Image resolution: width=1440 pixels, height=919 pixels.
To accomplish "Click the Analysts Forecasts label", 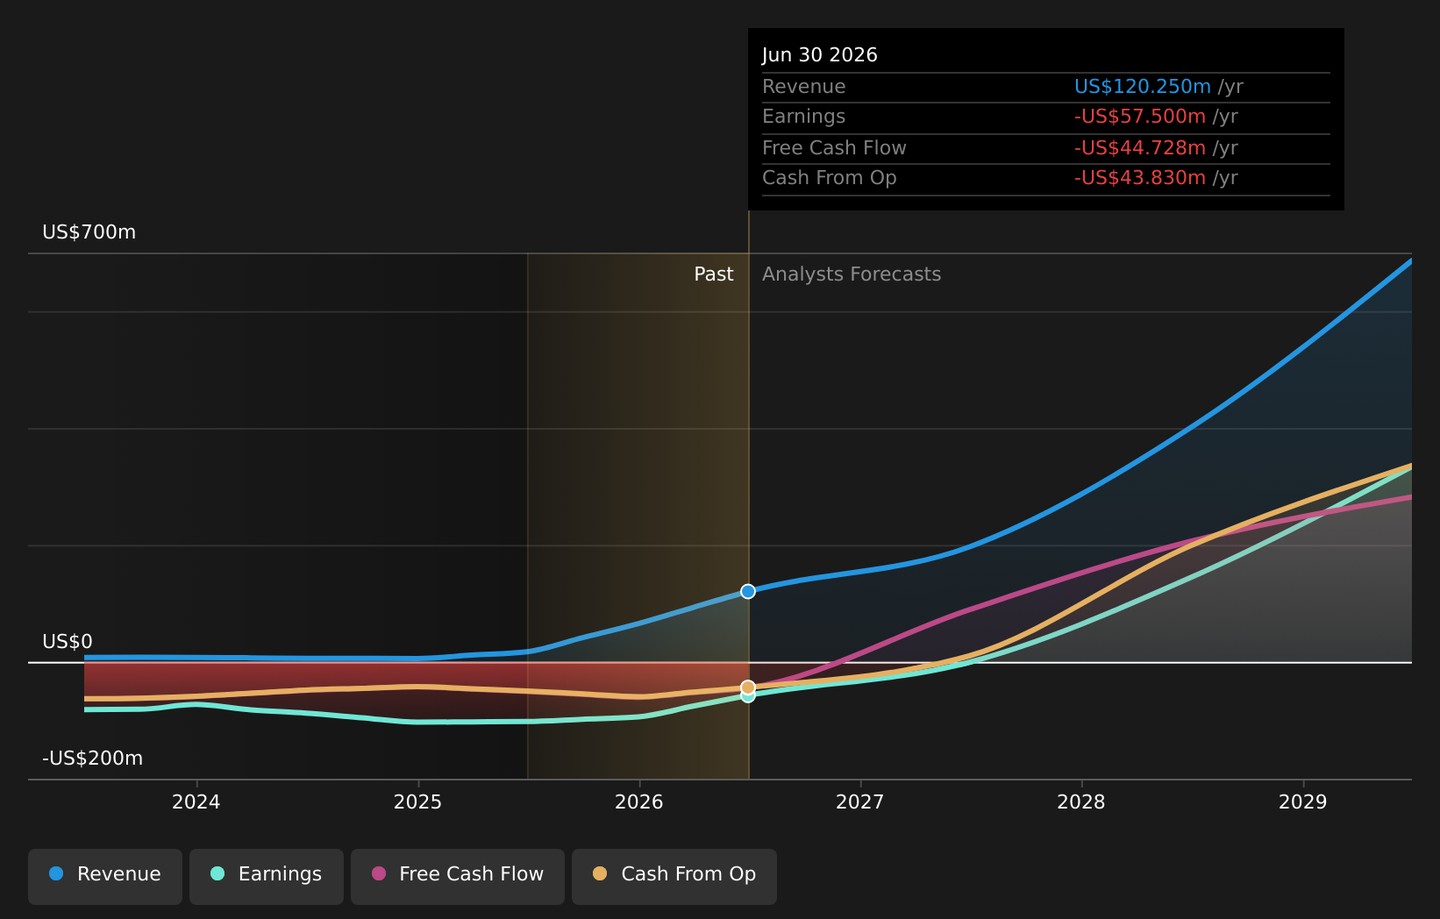I will tap(852, 274).
